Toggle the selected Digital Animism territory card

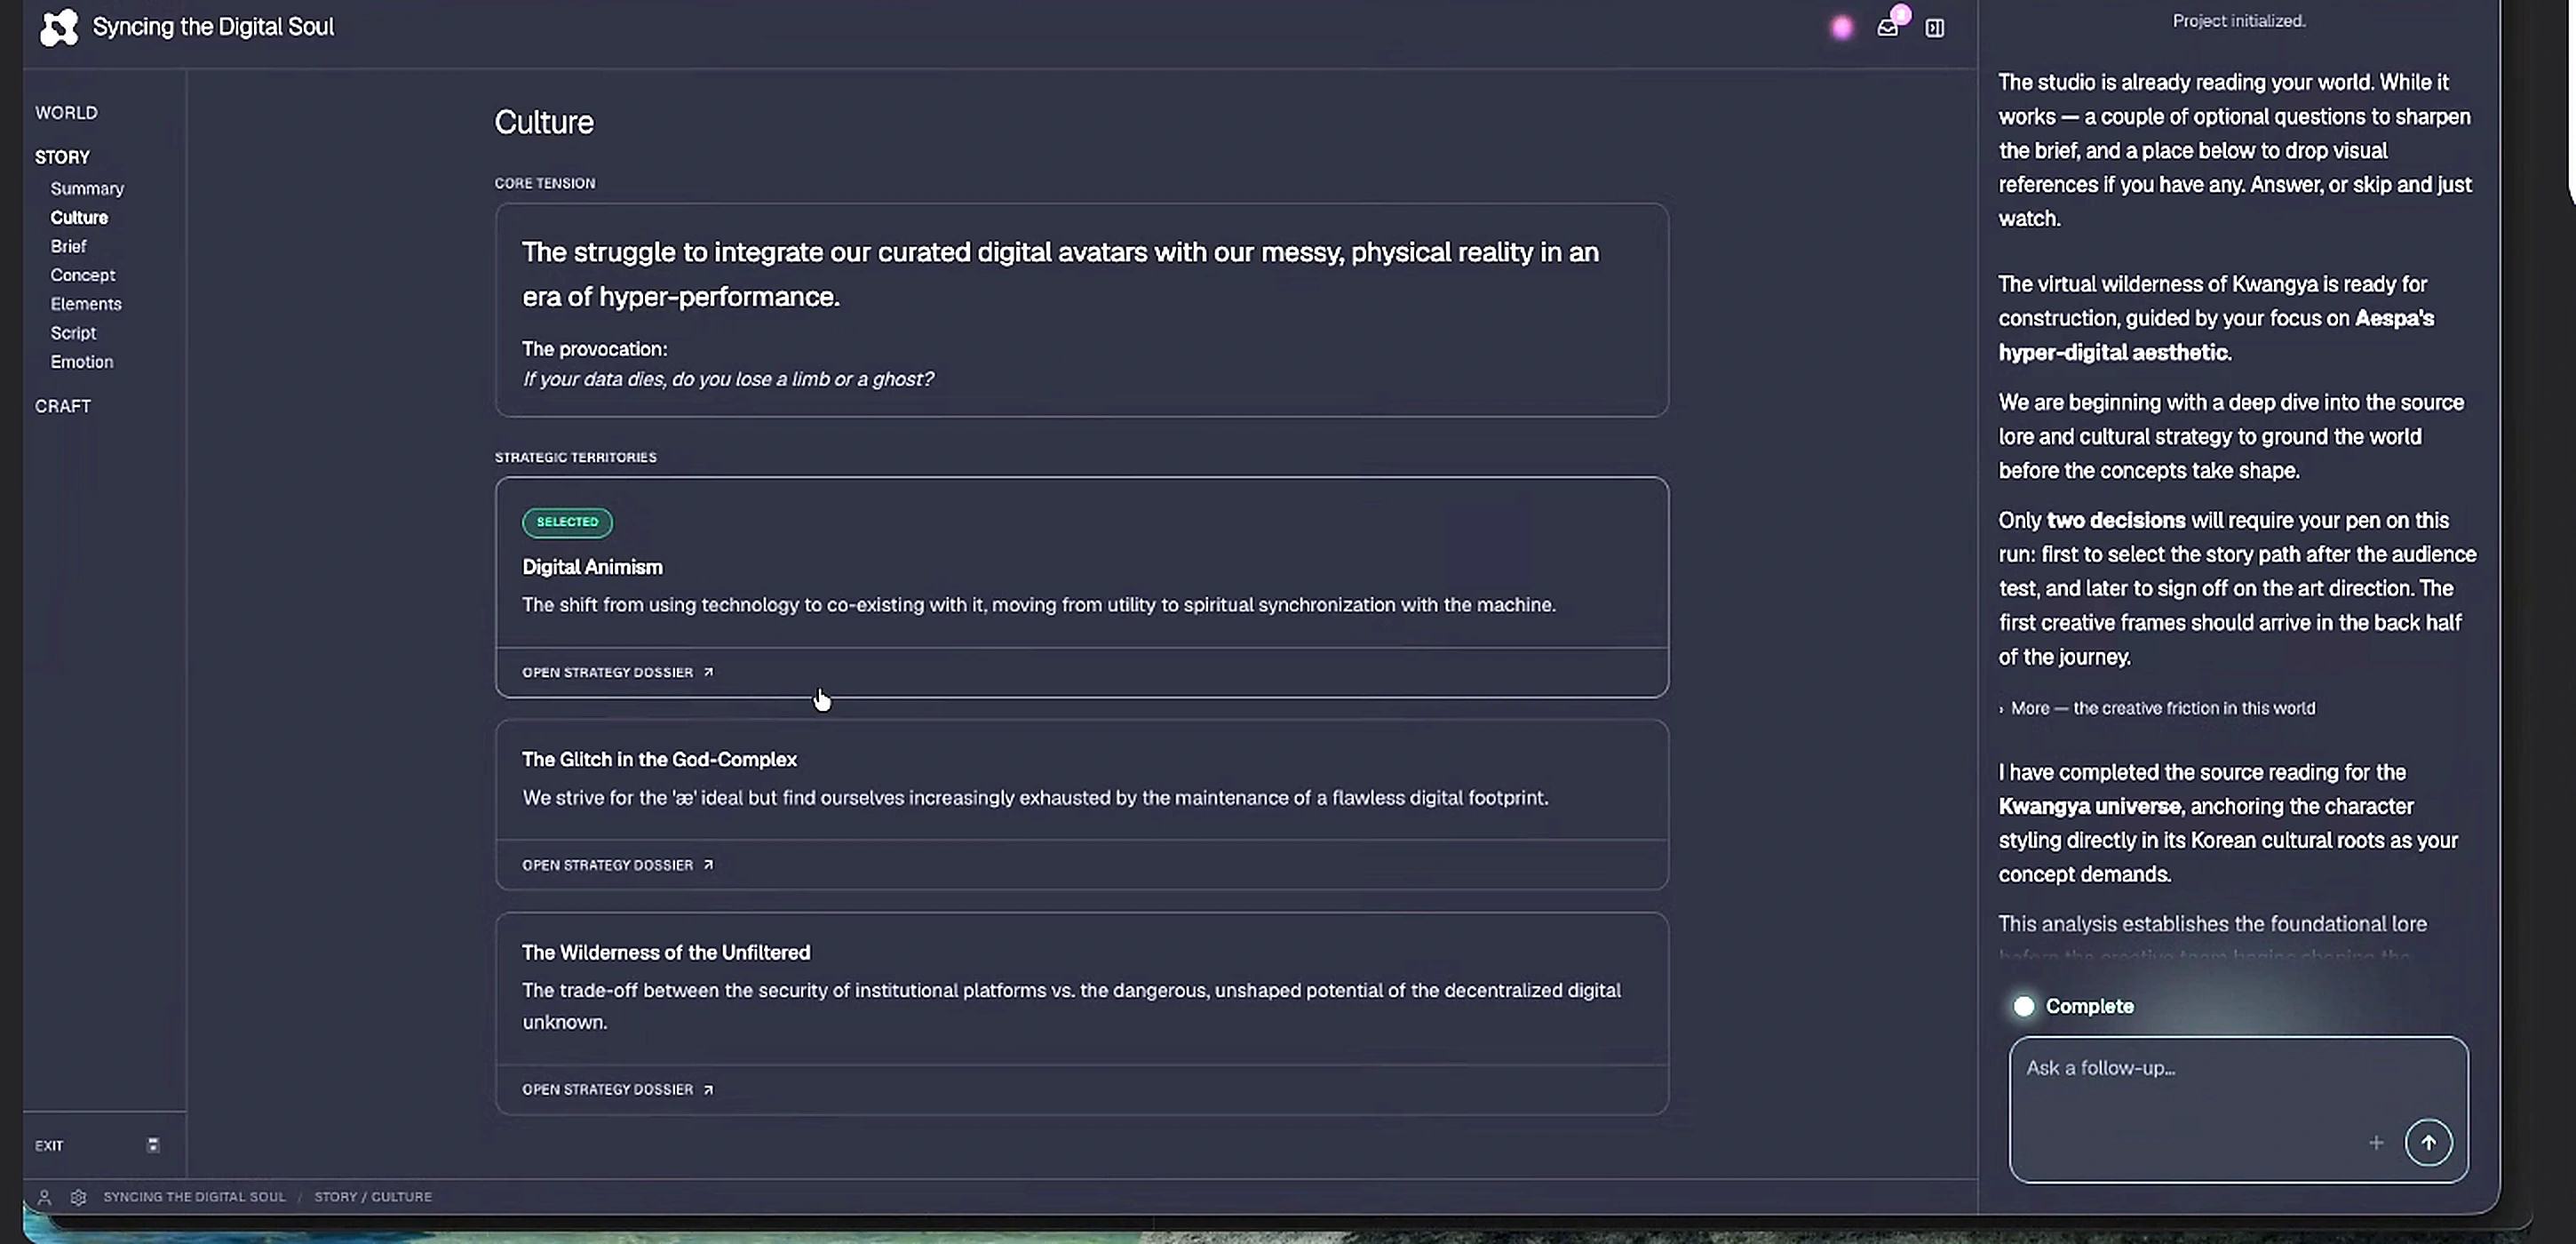1081,563
